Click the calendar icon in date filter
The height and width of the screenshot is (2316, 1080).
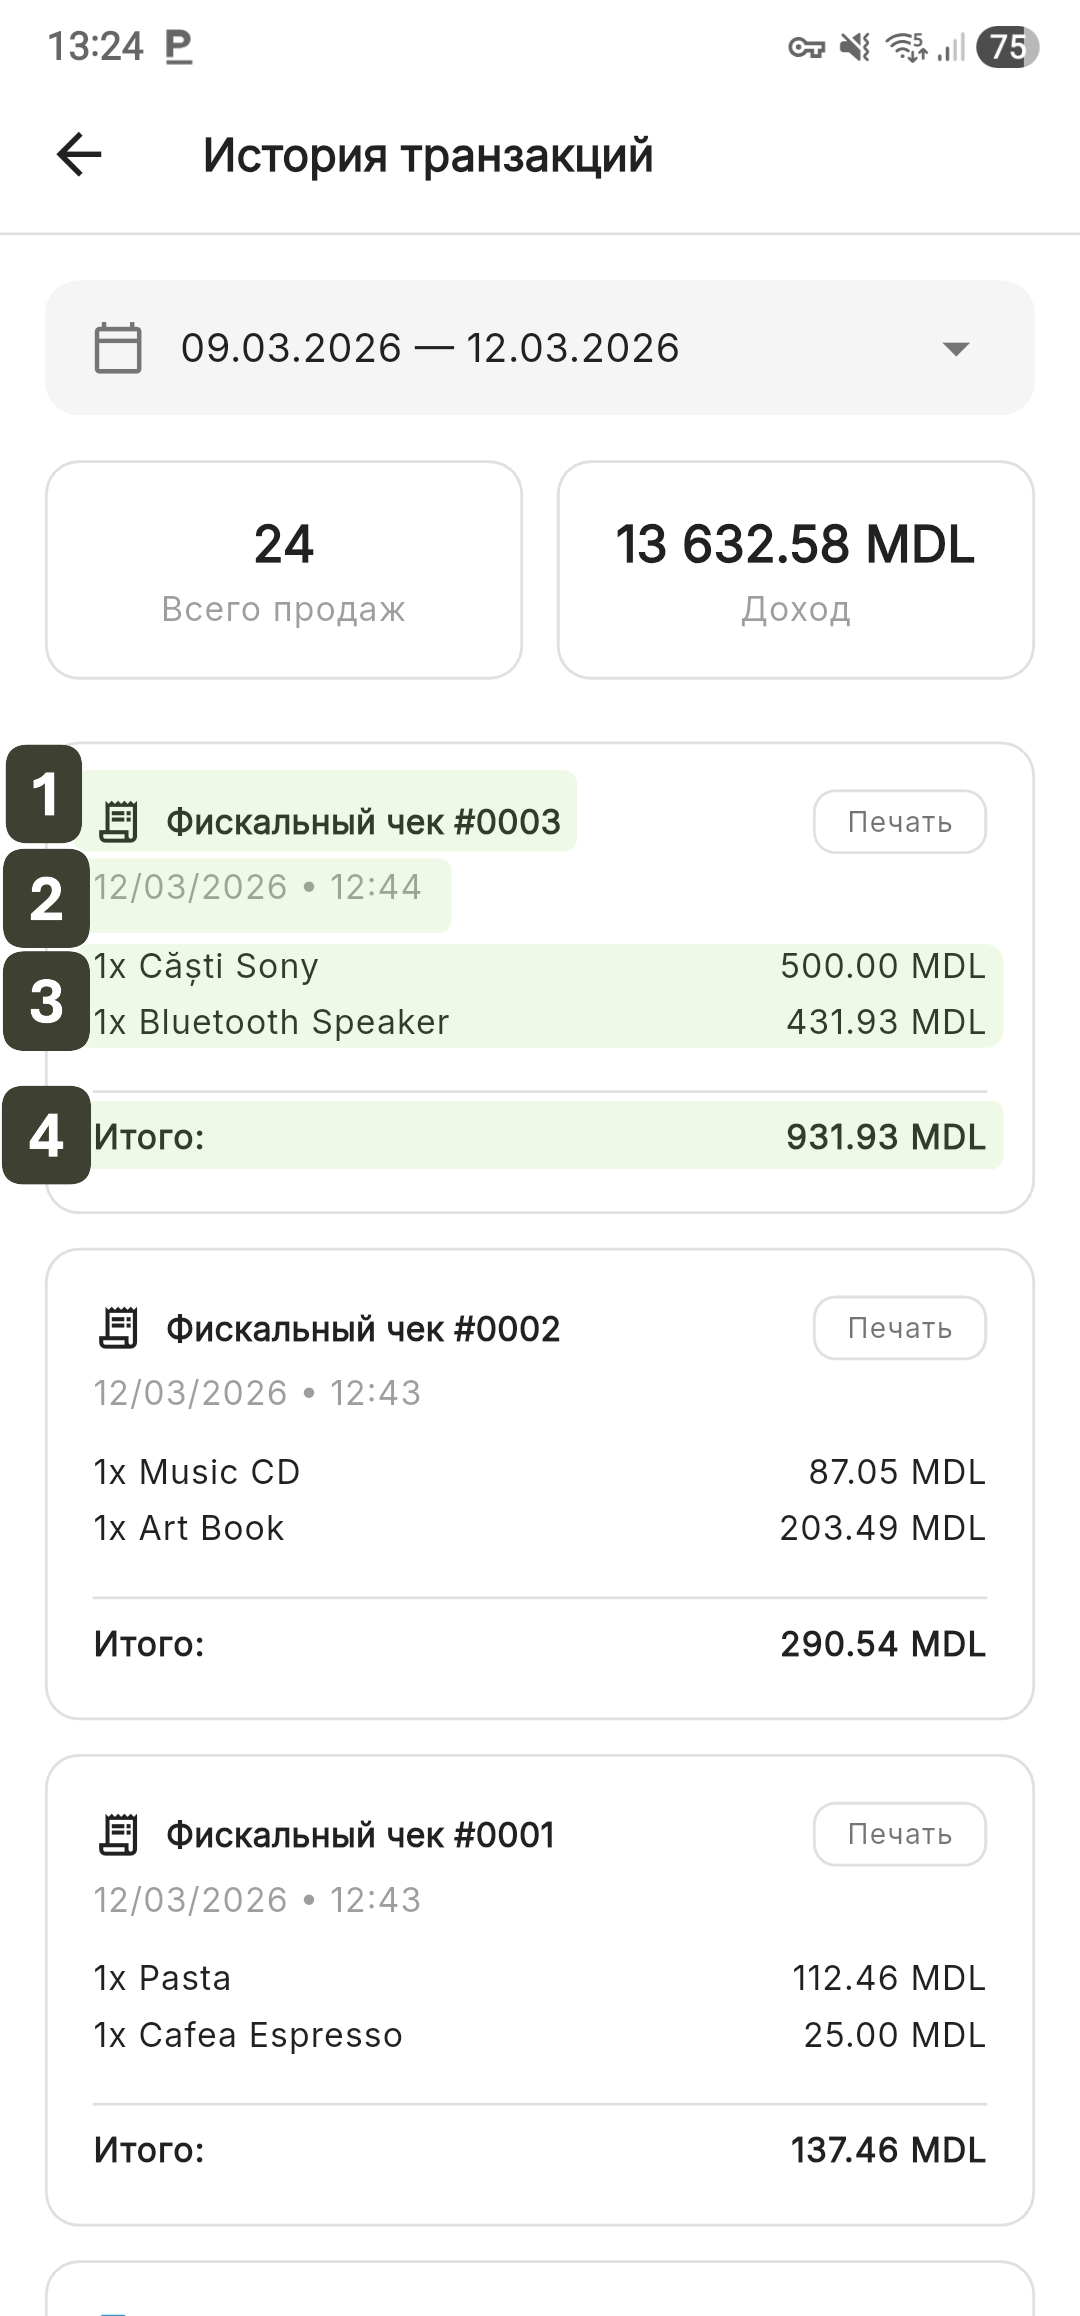[x=118, y=348]
